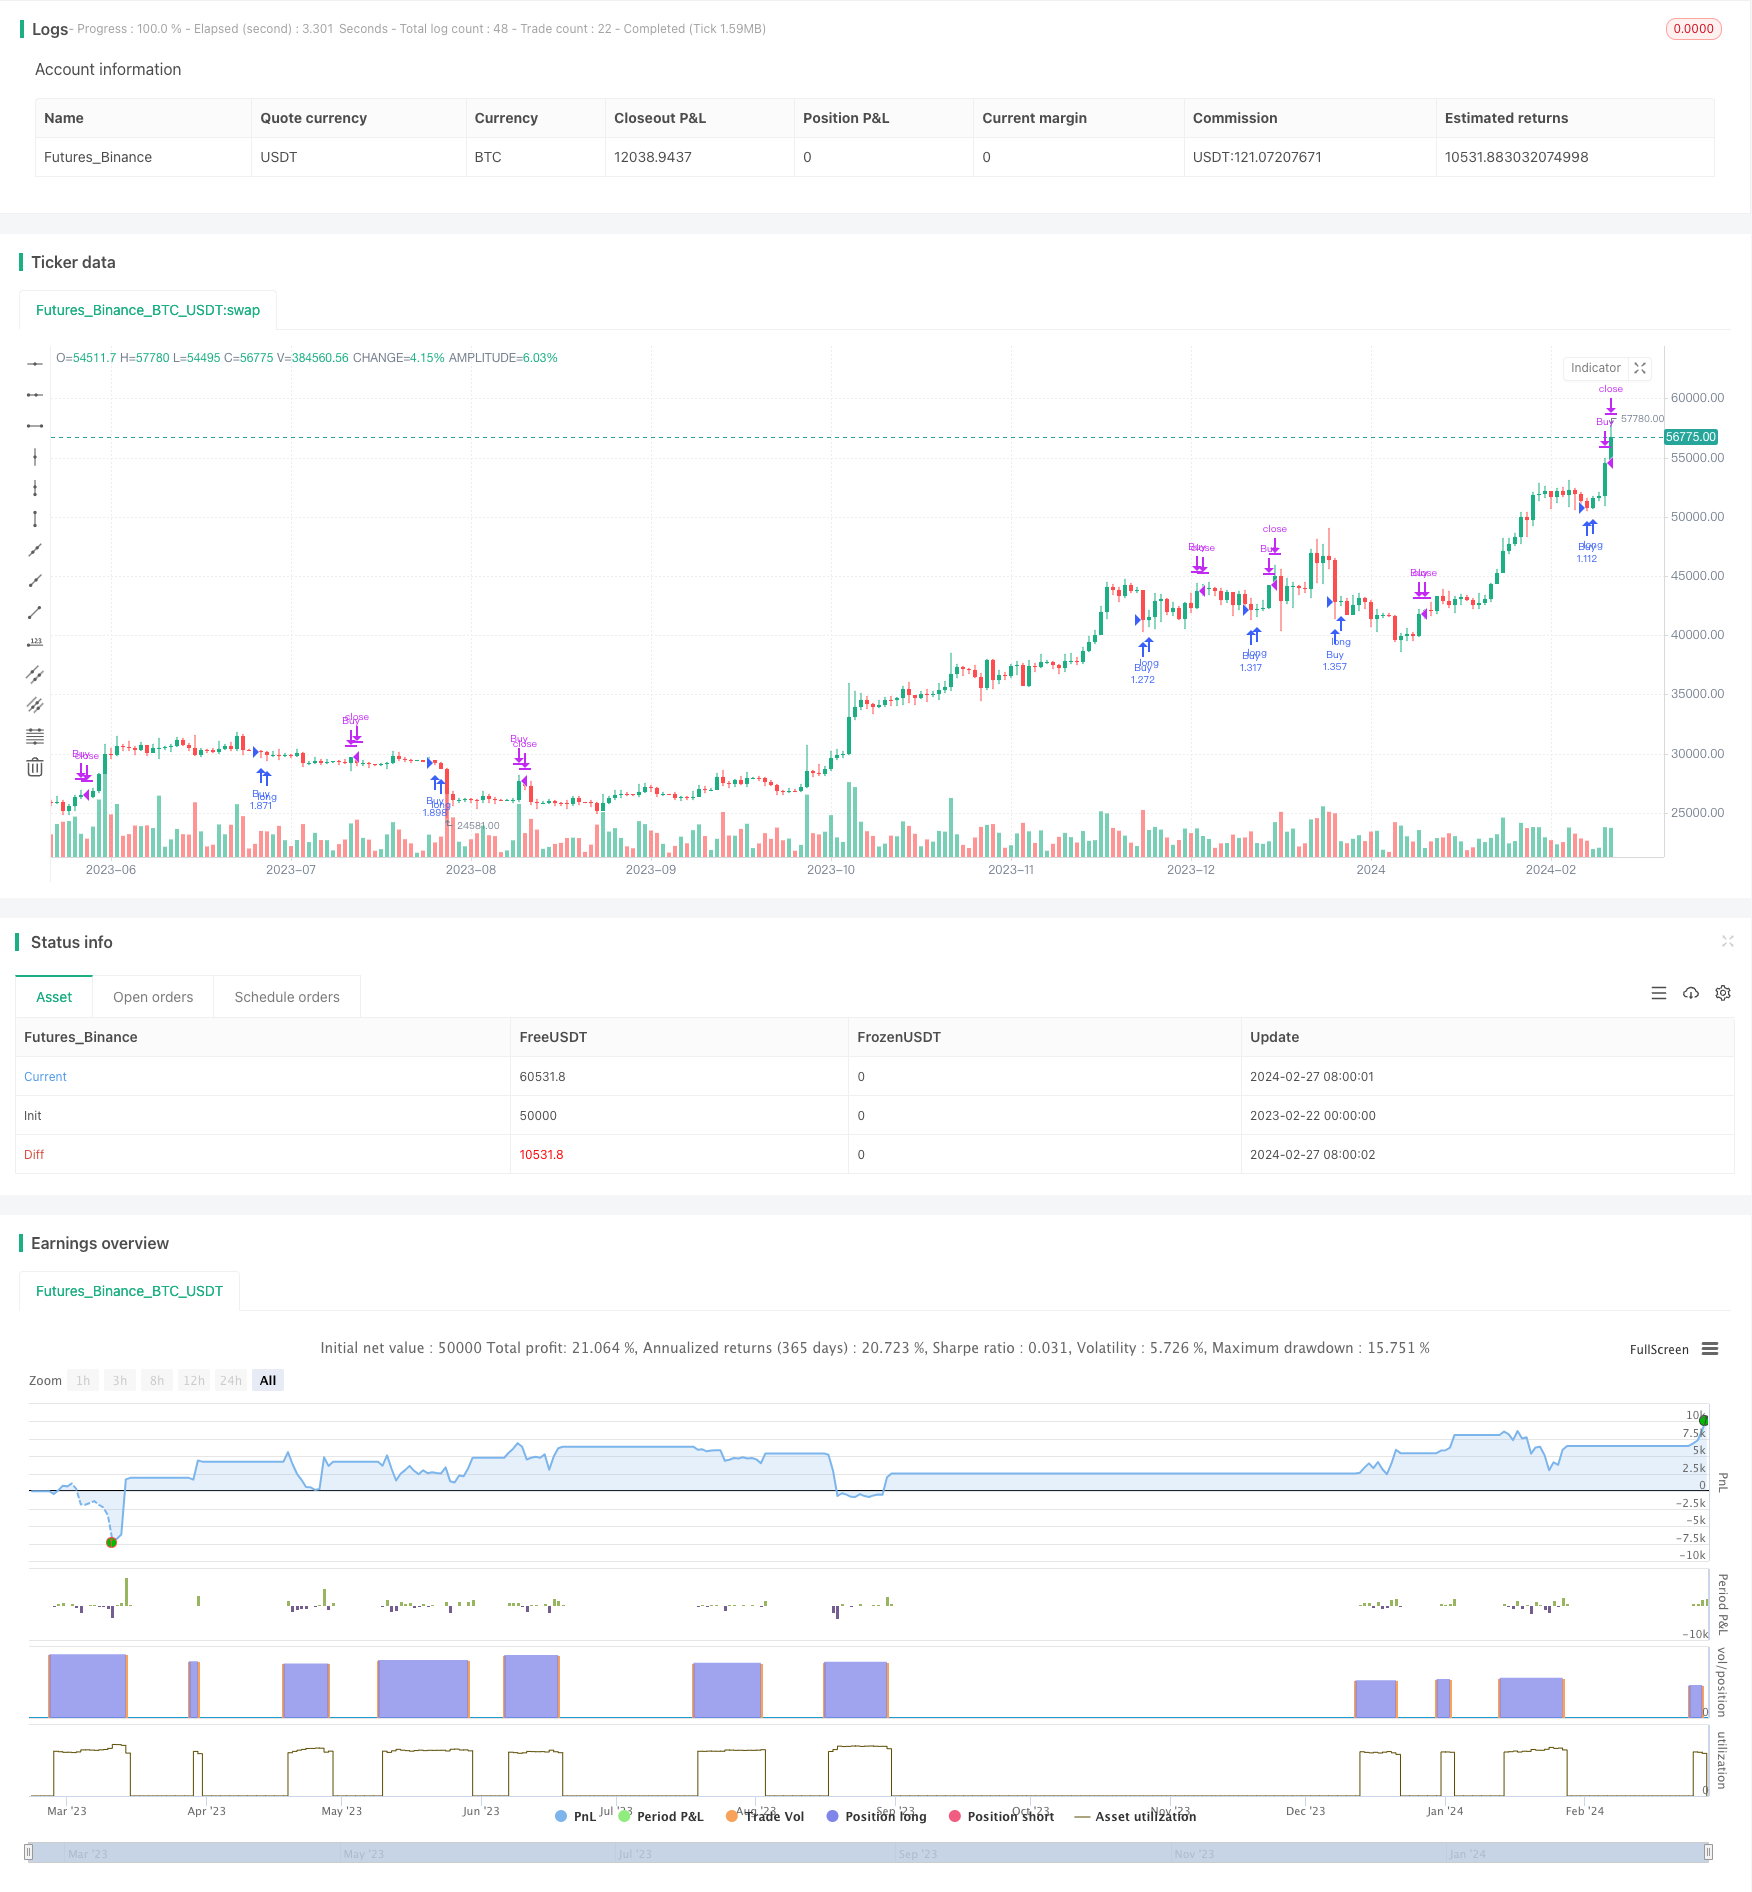Select the parallel straight lines tool
Image resolution: width=1752 pixels, height=1892 pixels.
click(35, 705)
